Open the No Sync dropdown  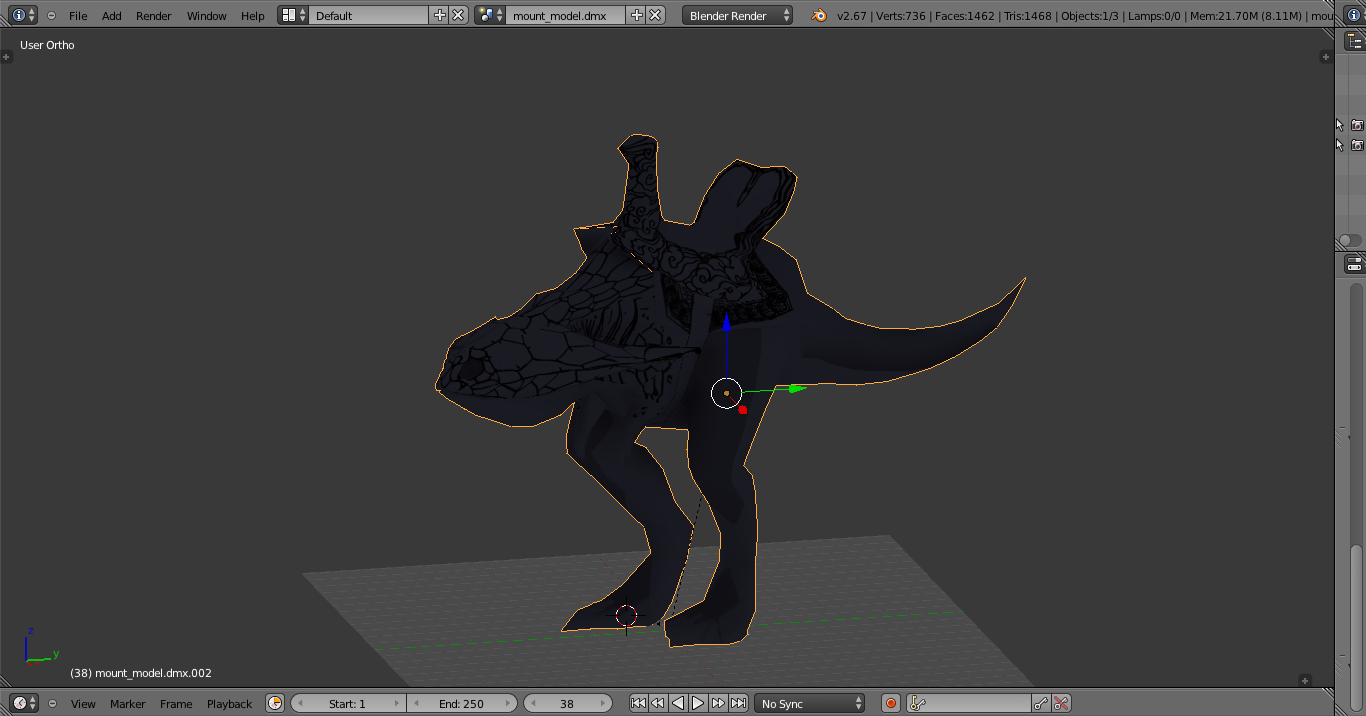point(810,703)
